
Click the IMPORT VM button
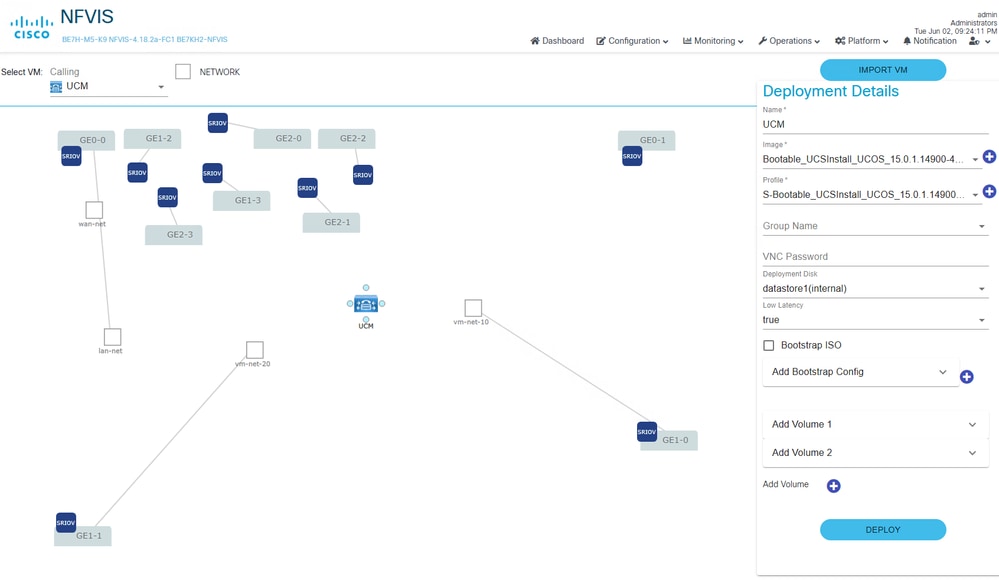click(882, 70)
